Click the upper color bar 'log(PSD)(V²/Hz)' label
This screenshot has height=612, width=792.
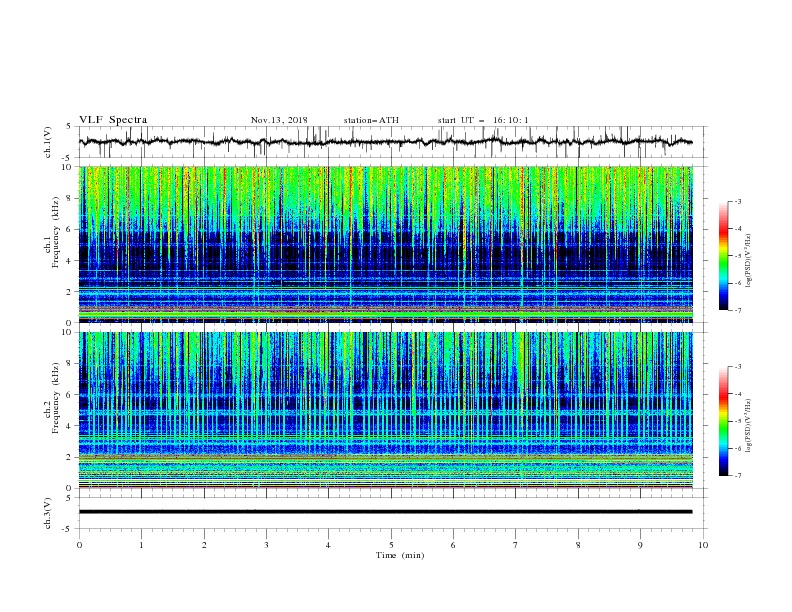tap(750, 261)
